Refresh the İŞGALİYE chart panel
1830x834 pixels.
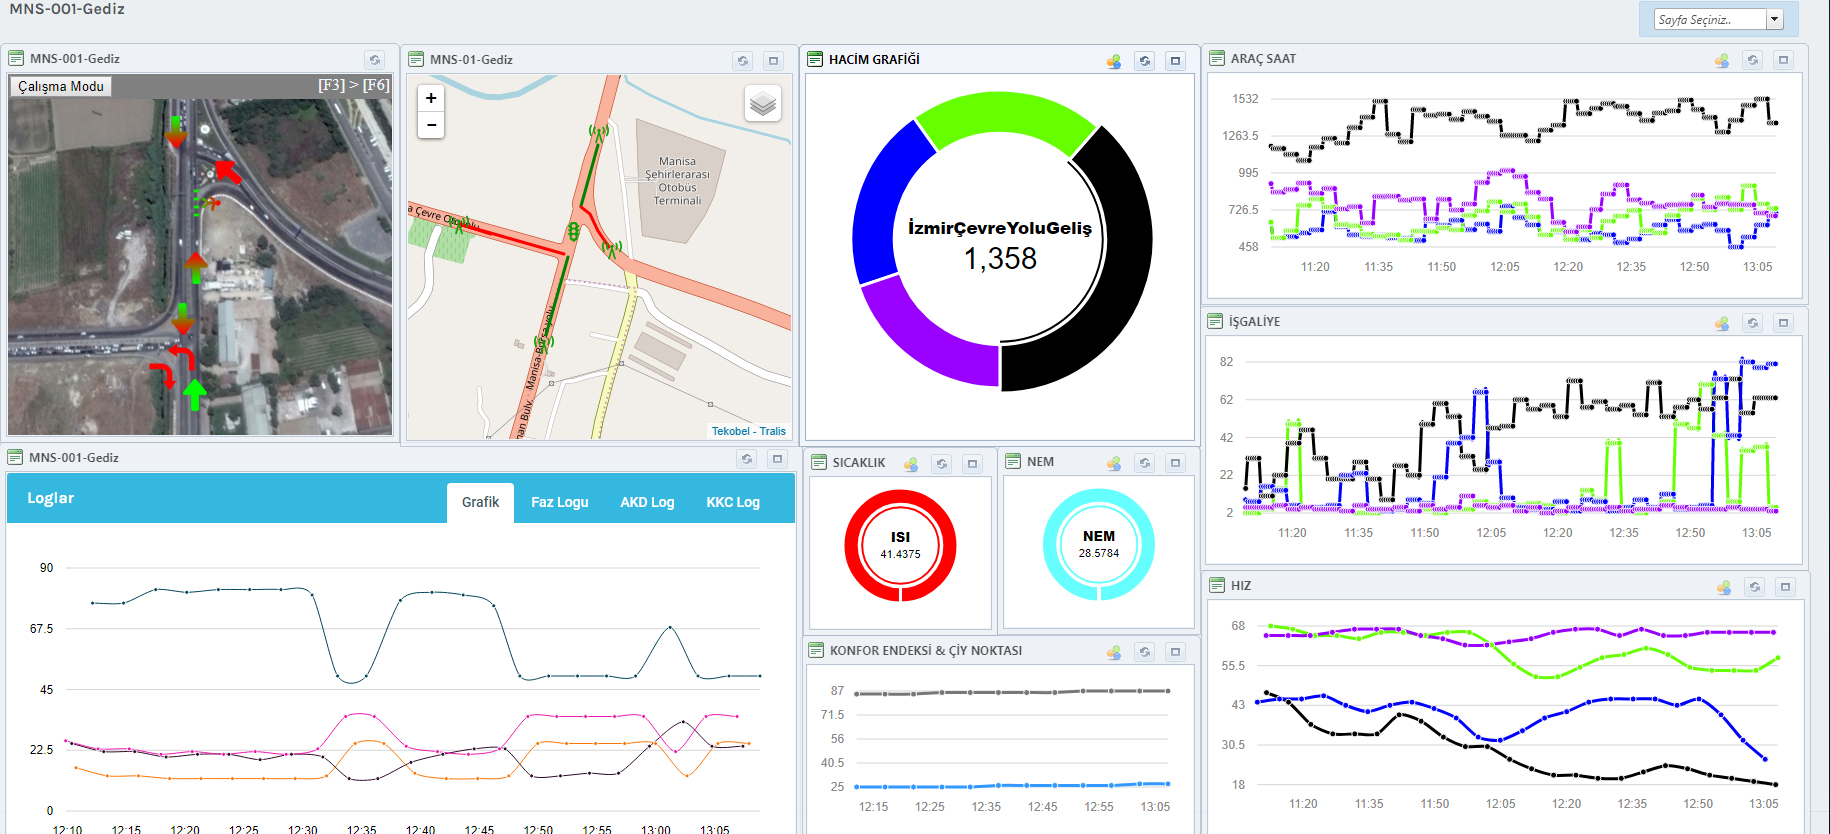click(x=1752, y=323)
